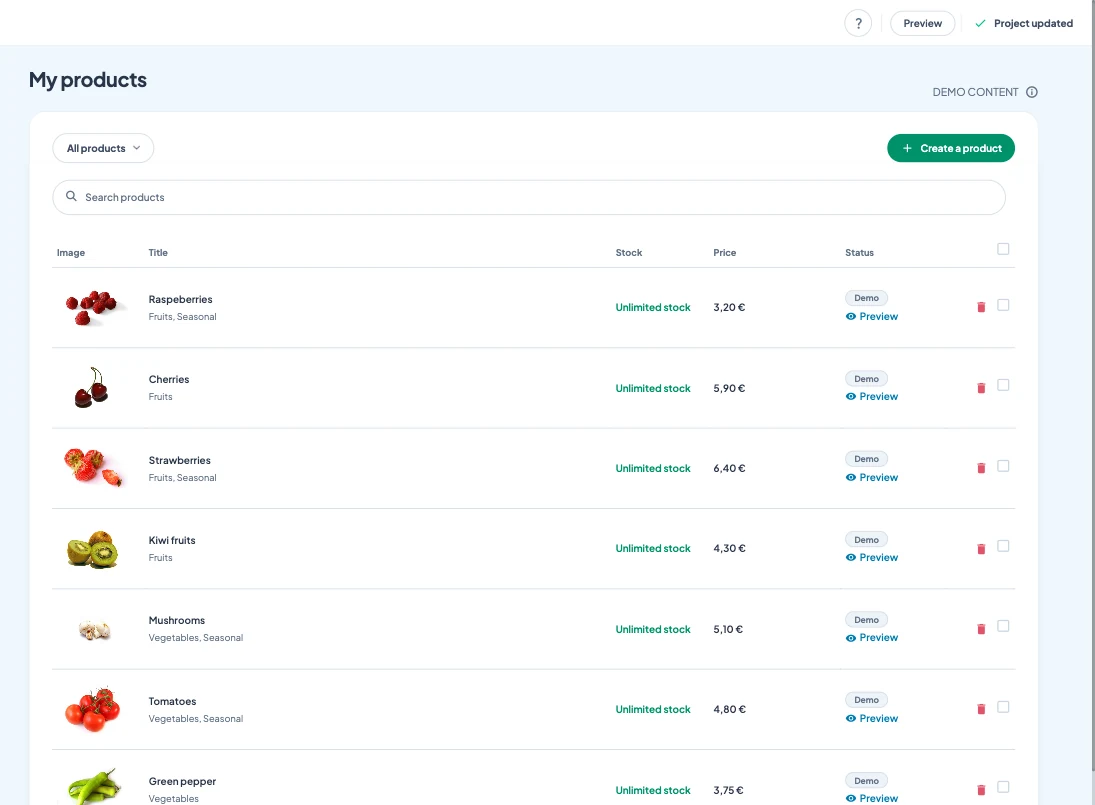Screen dimensions: 1095x805
Task: Focus the Search products field
Action: click(529, 197)
